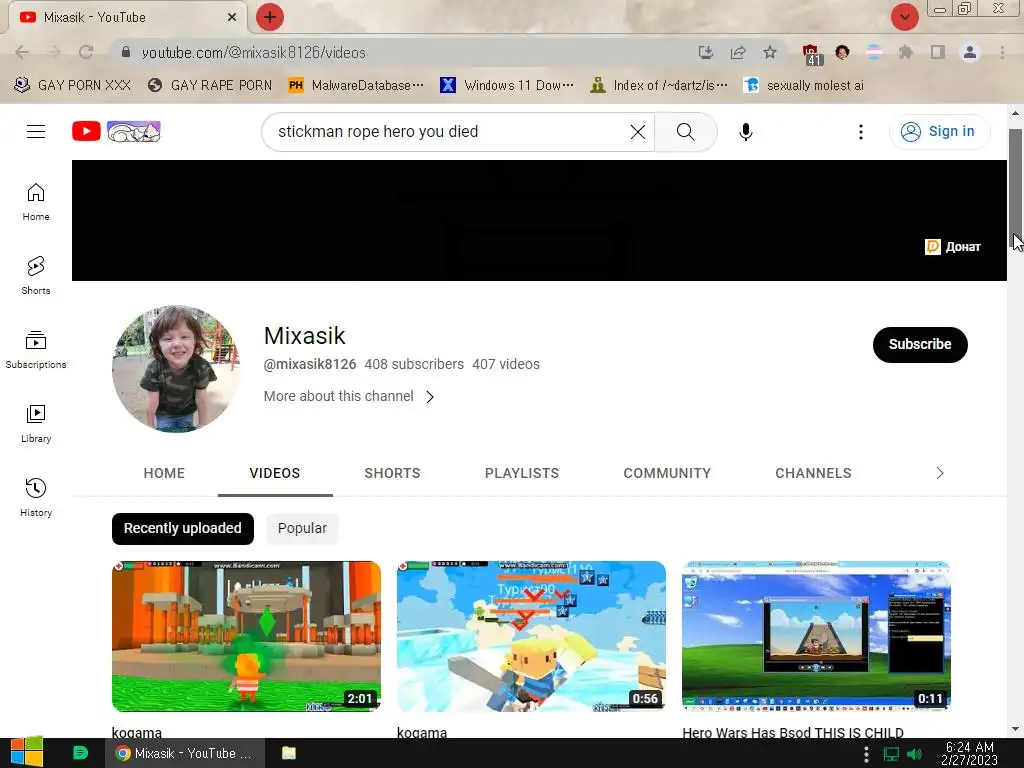
Task: Open the CHANNELS channel tab
Action: [x=813, y=473]
